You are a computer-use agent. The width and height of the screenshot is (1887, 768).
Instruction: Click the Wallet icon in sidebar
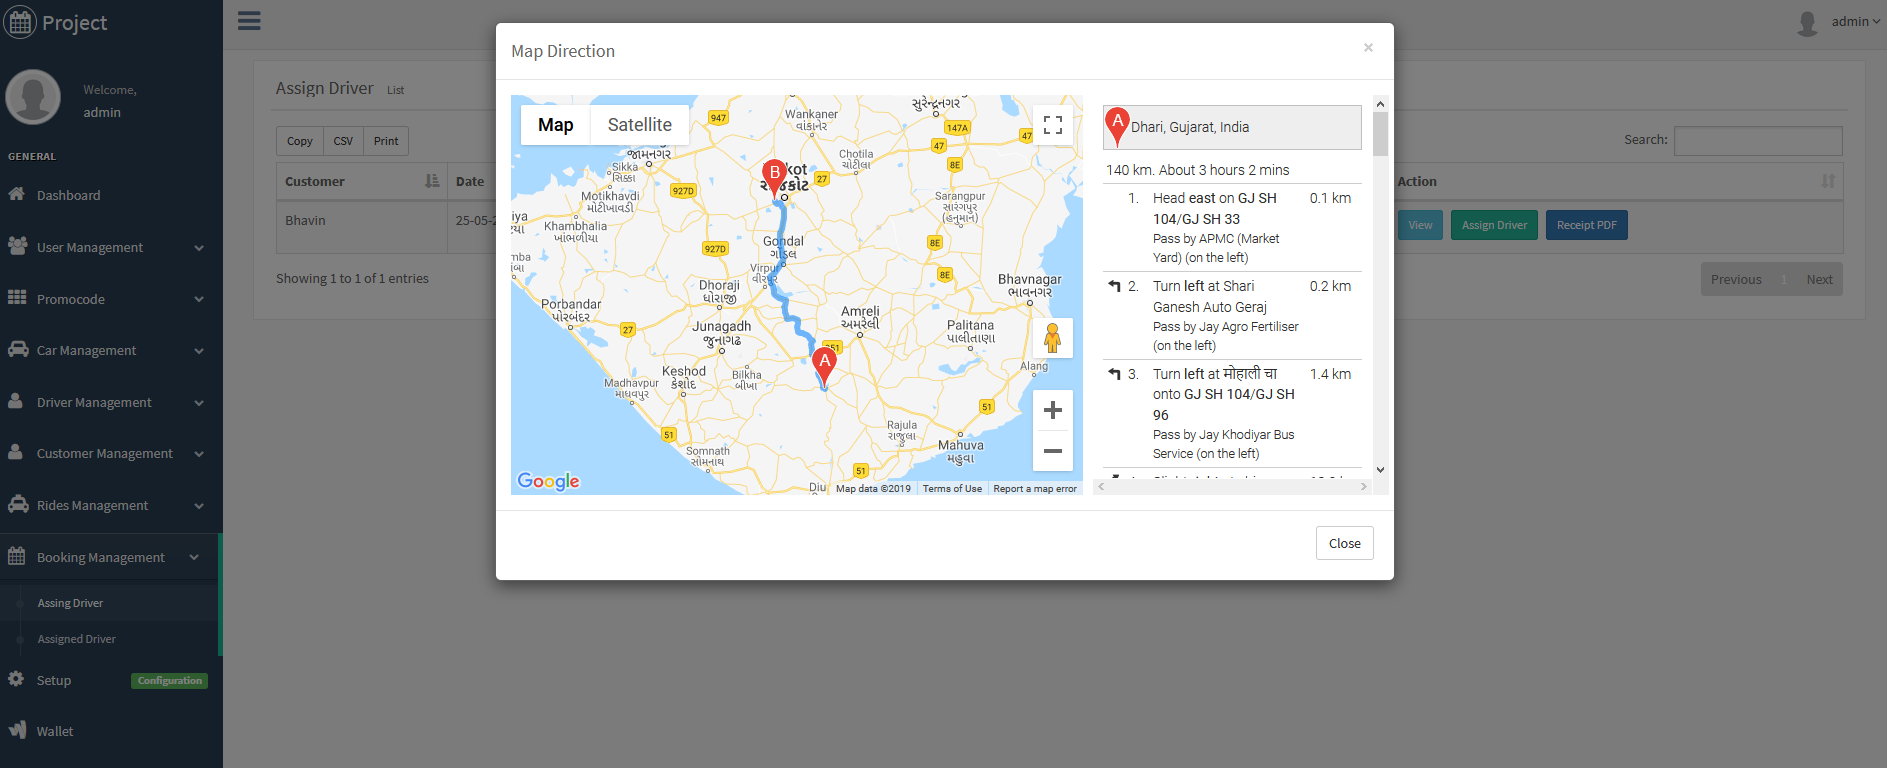(18, 730)
